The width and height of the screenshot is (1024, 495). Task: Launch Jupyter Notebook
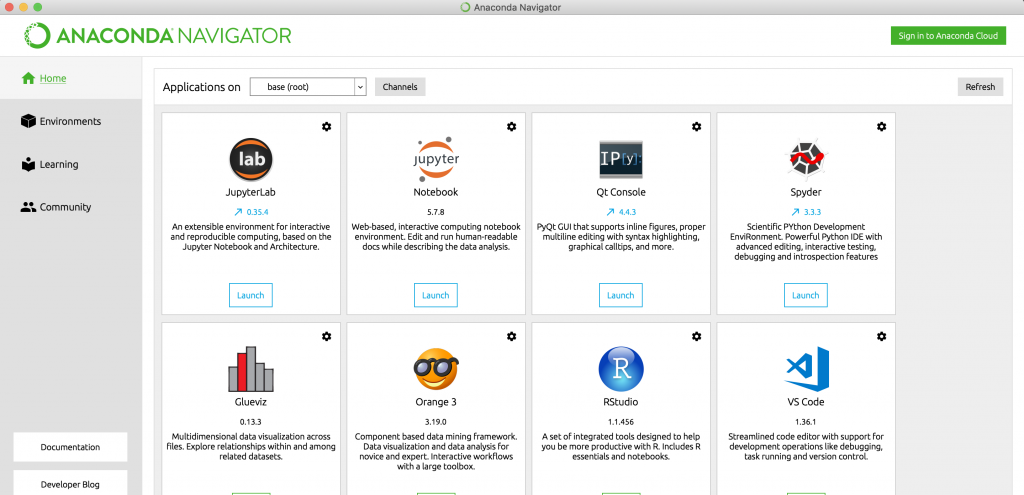(436, 295)
